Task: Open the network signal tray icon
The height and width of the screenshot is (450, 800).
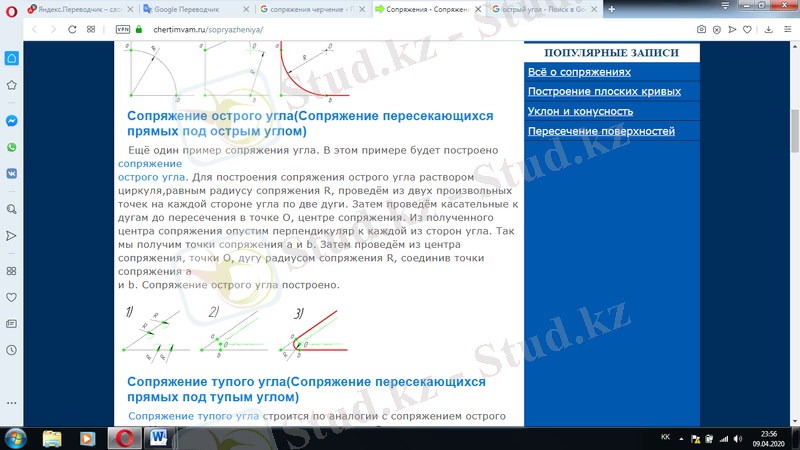Action: point(724,439)
